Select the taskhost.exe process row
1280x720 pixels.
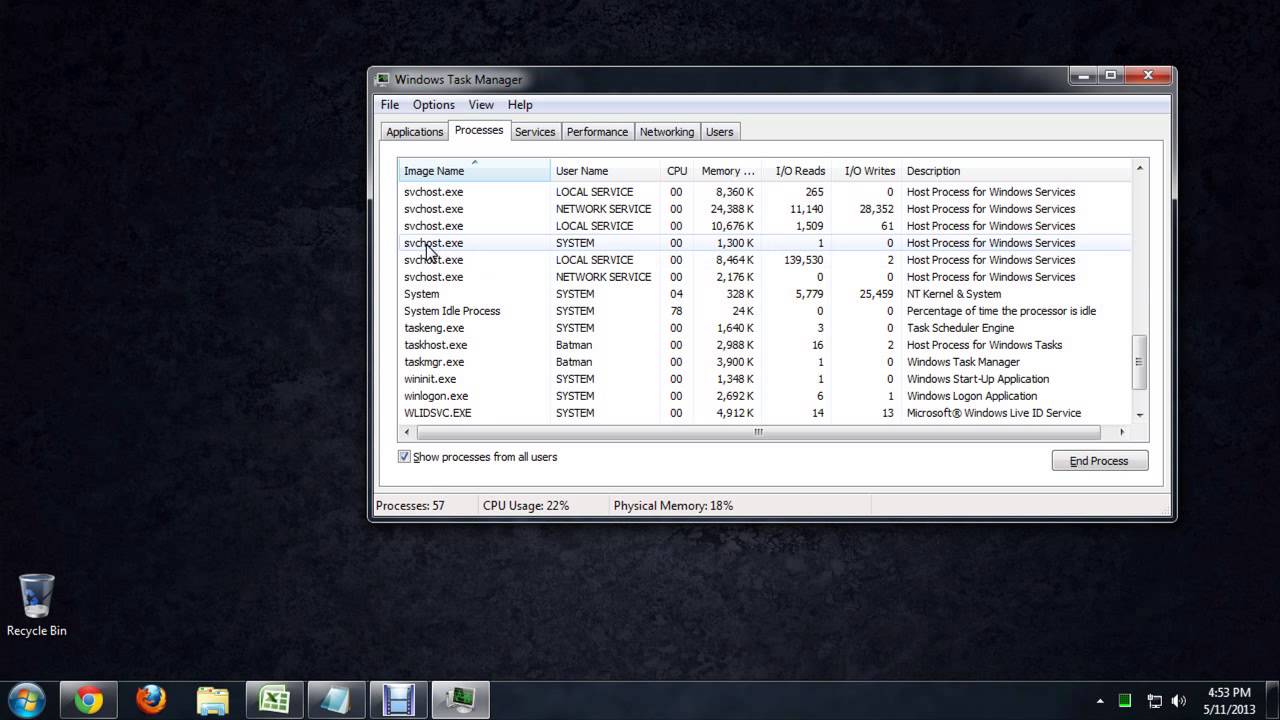click(764, 345)
